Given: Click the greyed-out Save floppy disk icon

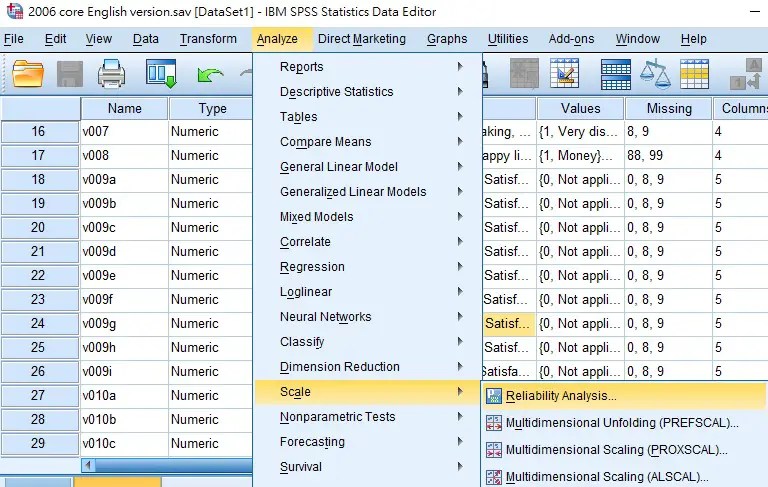Looking at the screenshot, I should coord(70,74).
